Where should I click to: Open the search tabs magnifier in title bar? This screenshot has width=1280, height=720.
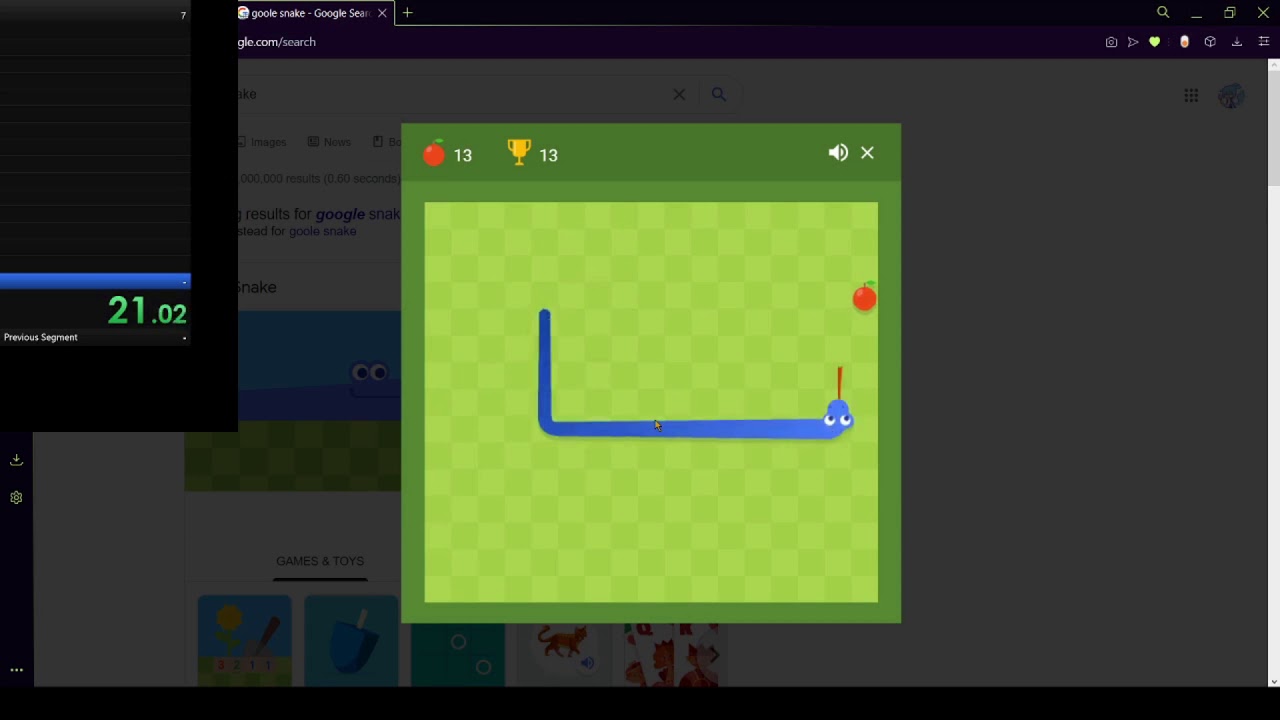pos(1163,12)
